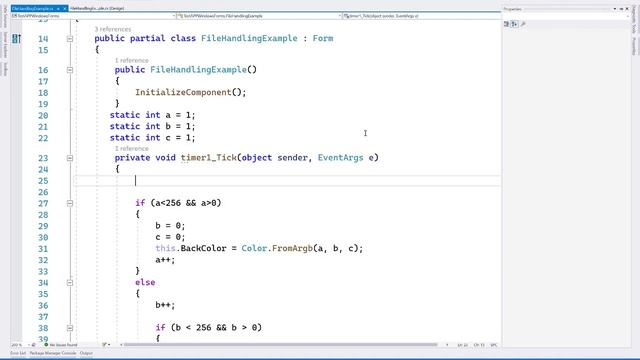The image size is (640, 360).
Task: Open the class type navigation dropdown
Action: [260, 16]
